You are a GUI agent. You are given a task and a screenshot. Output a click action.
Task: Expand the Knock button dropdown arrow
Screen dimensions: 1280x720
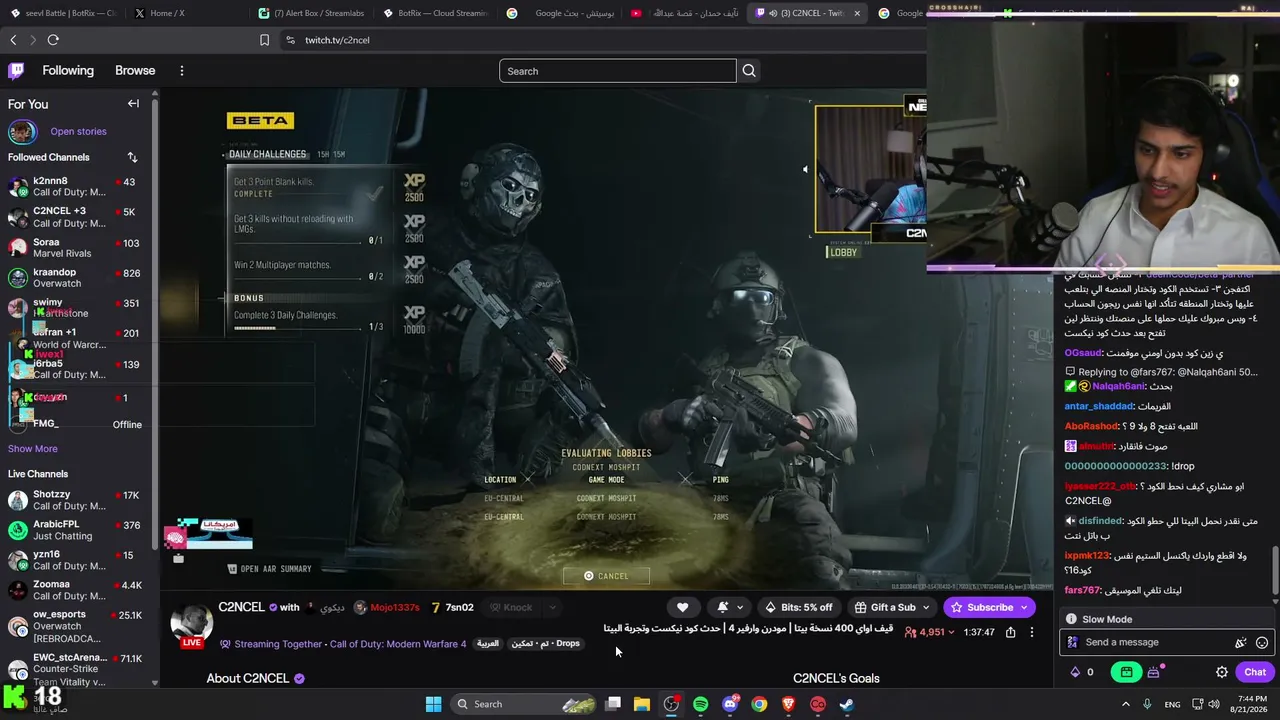552,607
